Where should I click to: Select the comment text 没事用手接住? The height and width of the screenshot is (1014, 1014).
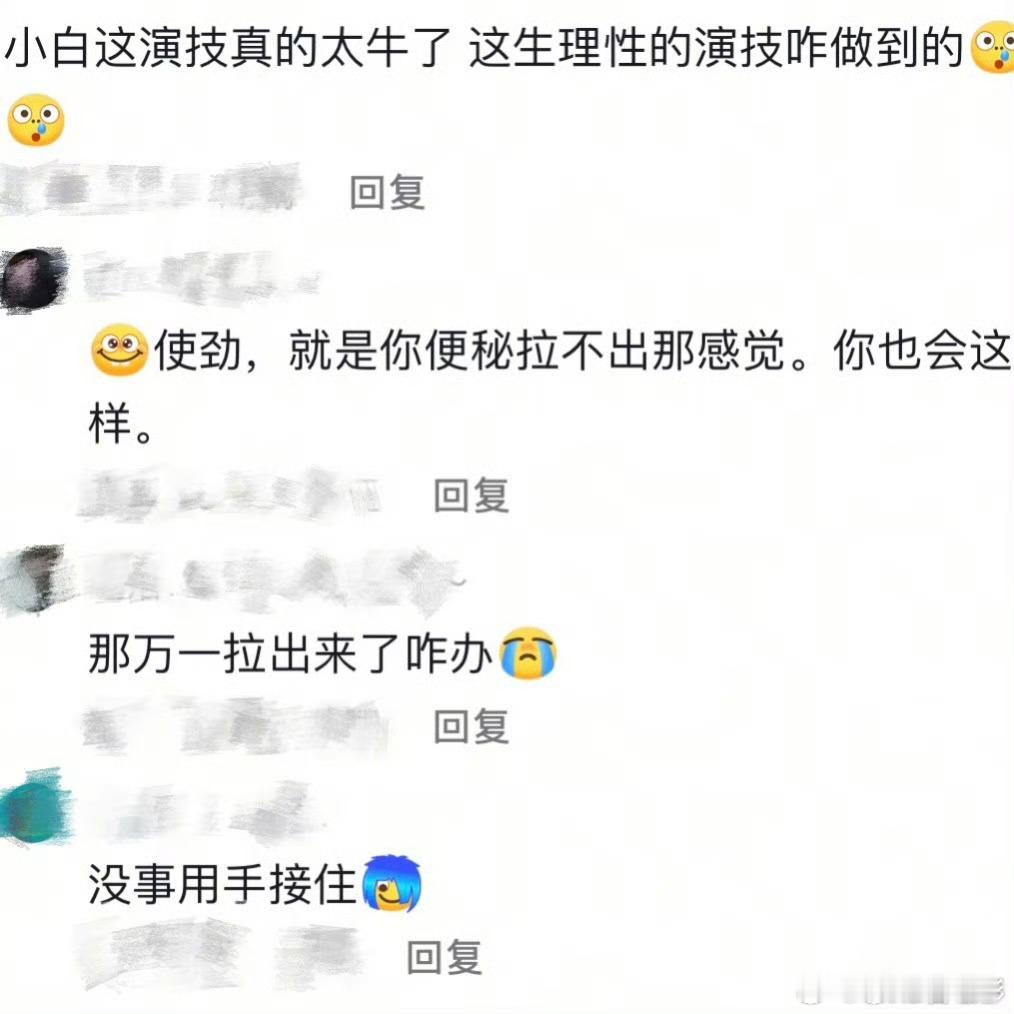coord(222,884)
